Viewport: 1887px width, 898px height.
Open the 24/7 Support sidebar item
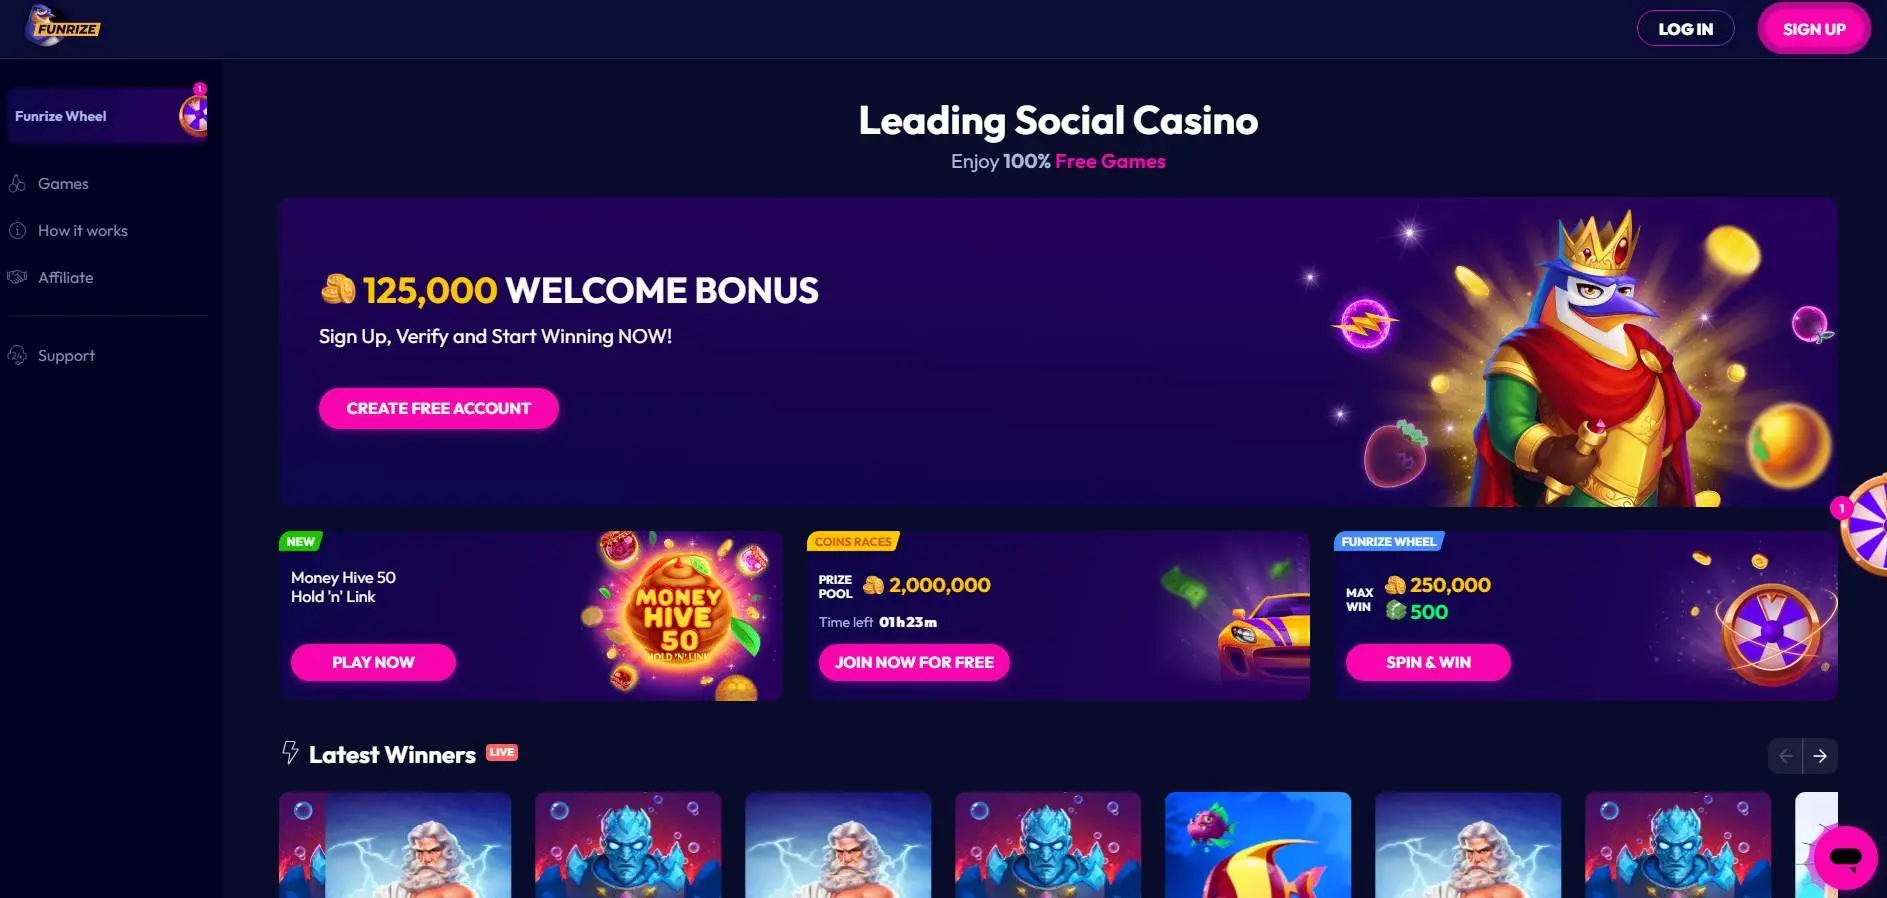66,356
